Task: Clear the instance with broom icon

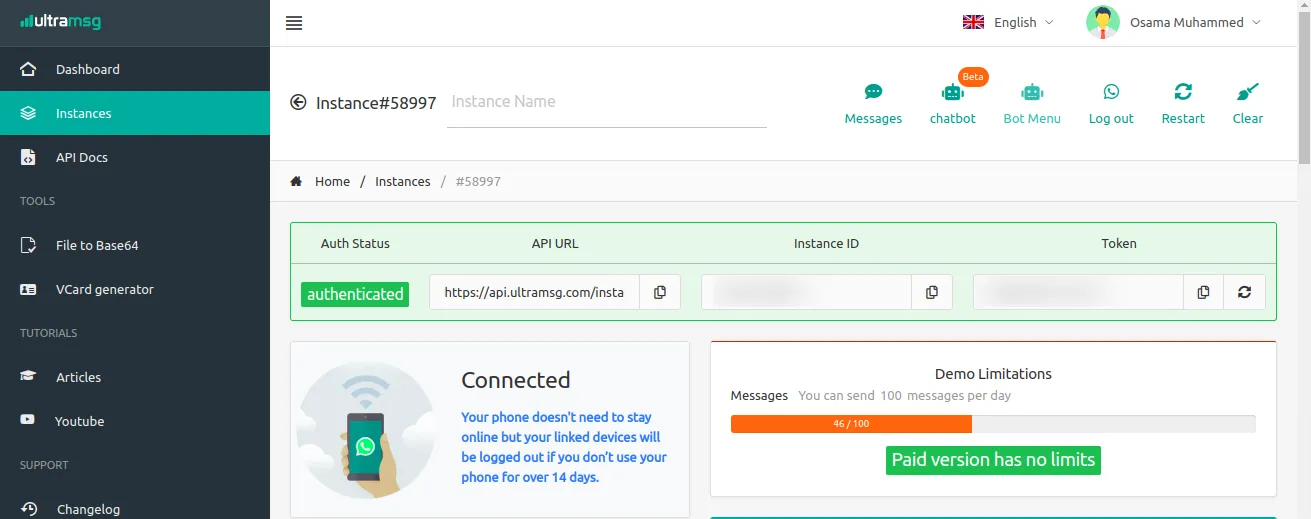Action: [1248, 104]
